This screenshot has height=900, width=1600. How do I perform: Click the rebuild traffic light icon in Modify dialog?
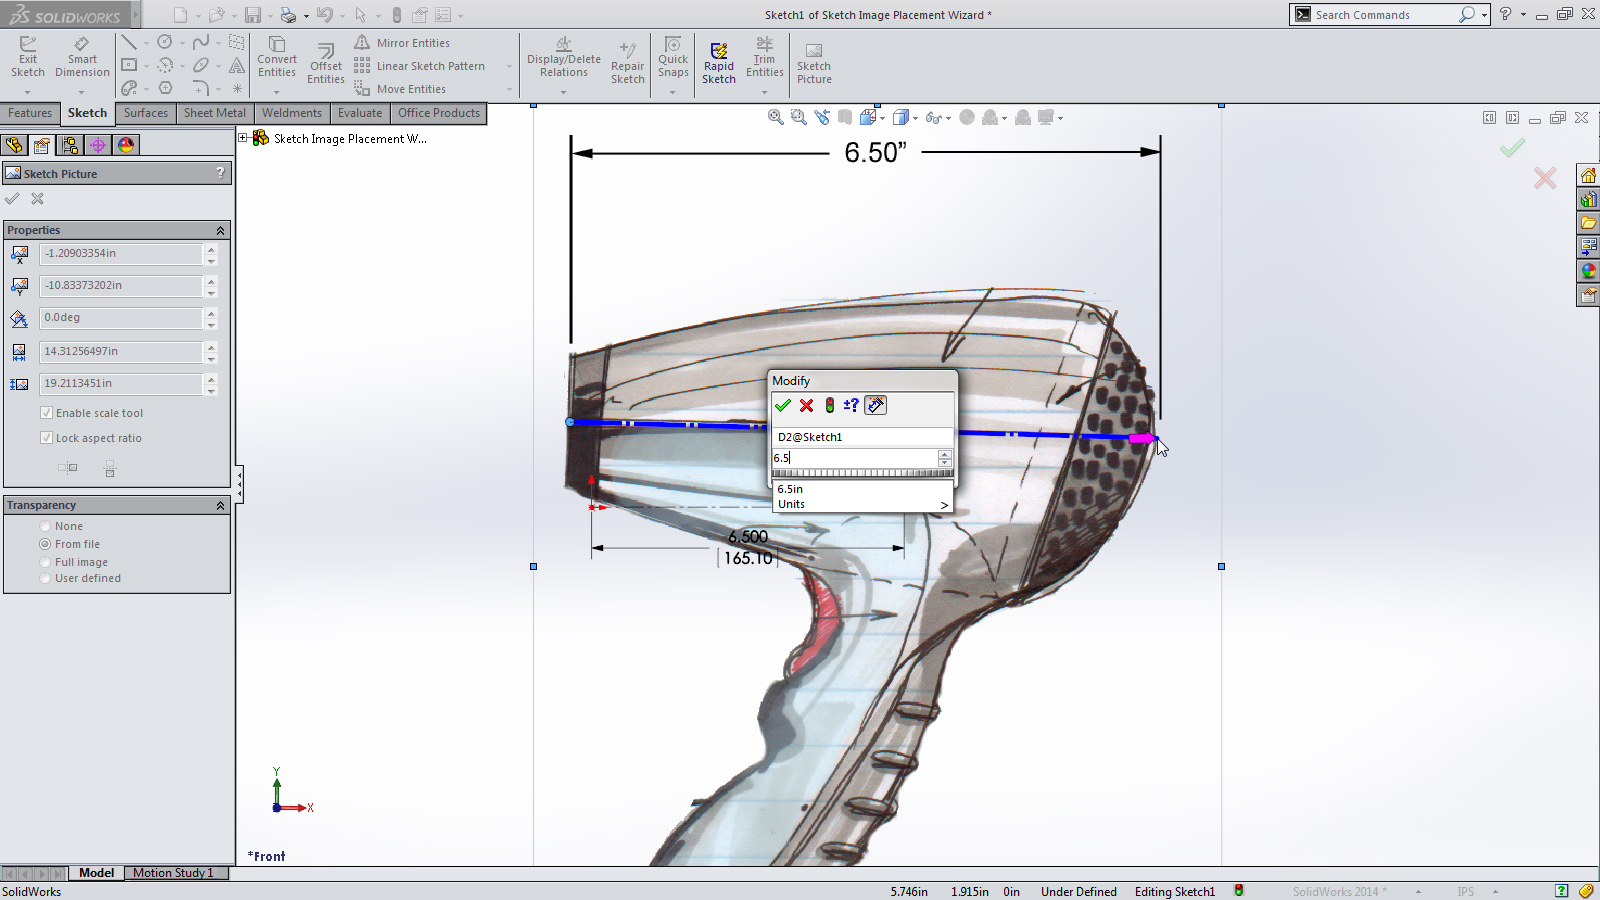coord(829,405)
